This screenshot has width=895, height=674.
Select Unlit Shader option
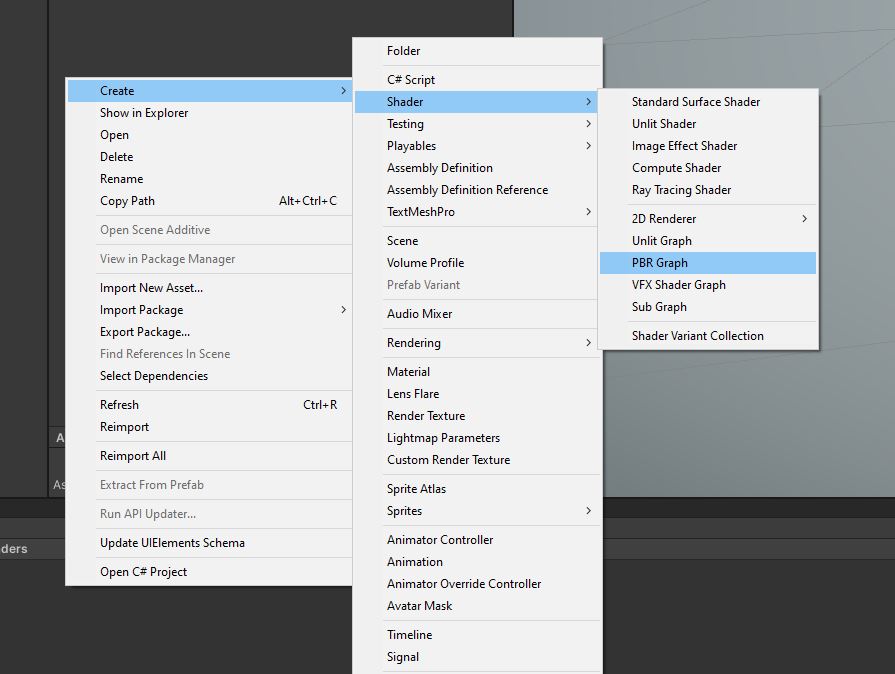click(660, 123)
